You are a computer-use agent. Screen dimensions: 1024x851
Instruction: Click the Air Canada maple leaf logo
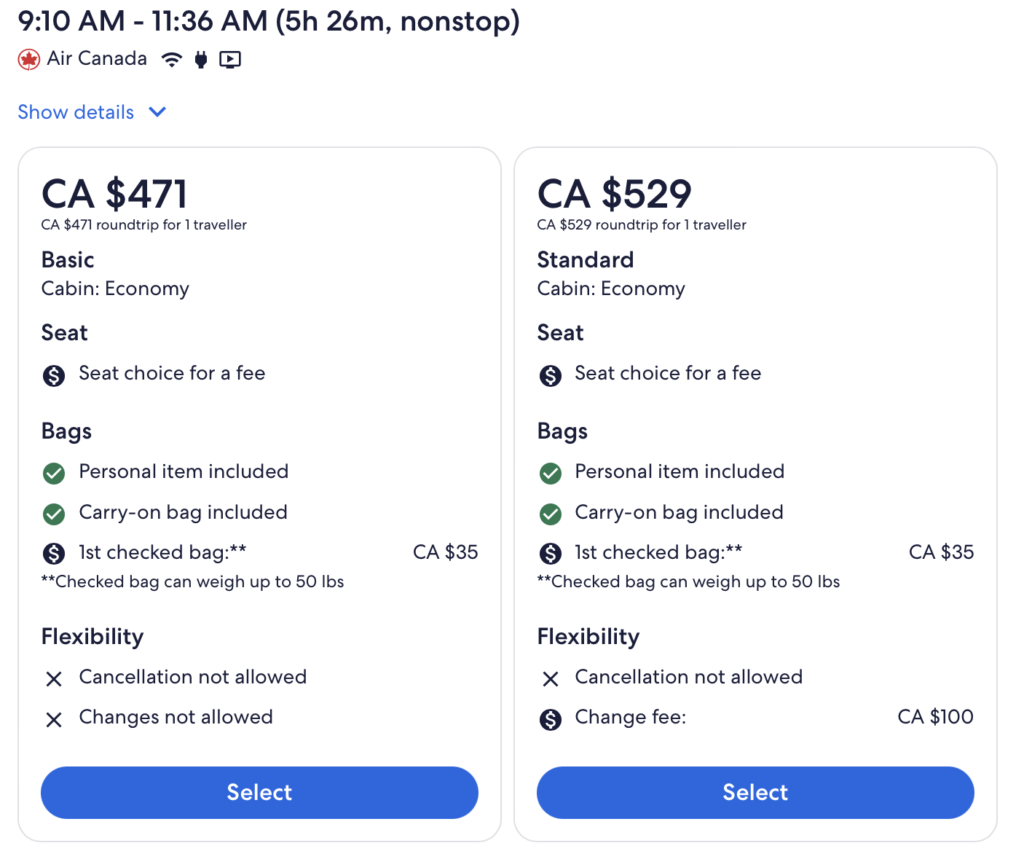28,59
